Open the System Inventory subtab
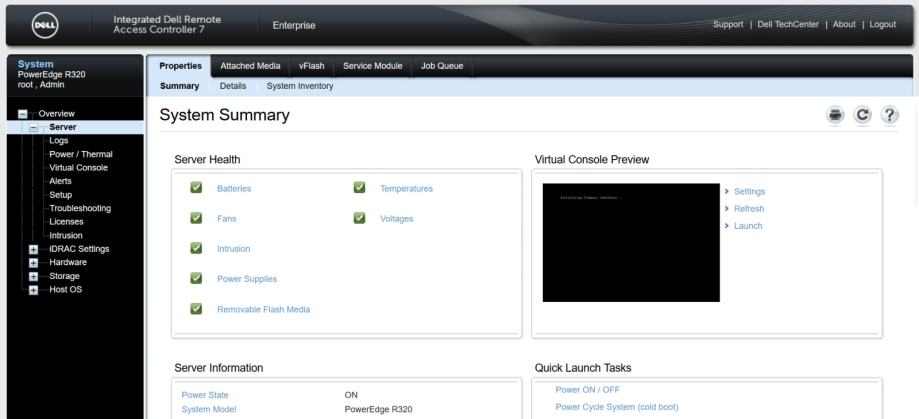The height and width of the screenshot is (419, 919). tap(300, 86)
